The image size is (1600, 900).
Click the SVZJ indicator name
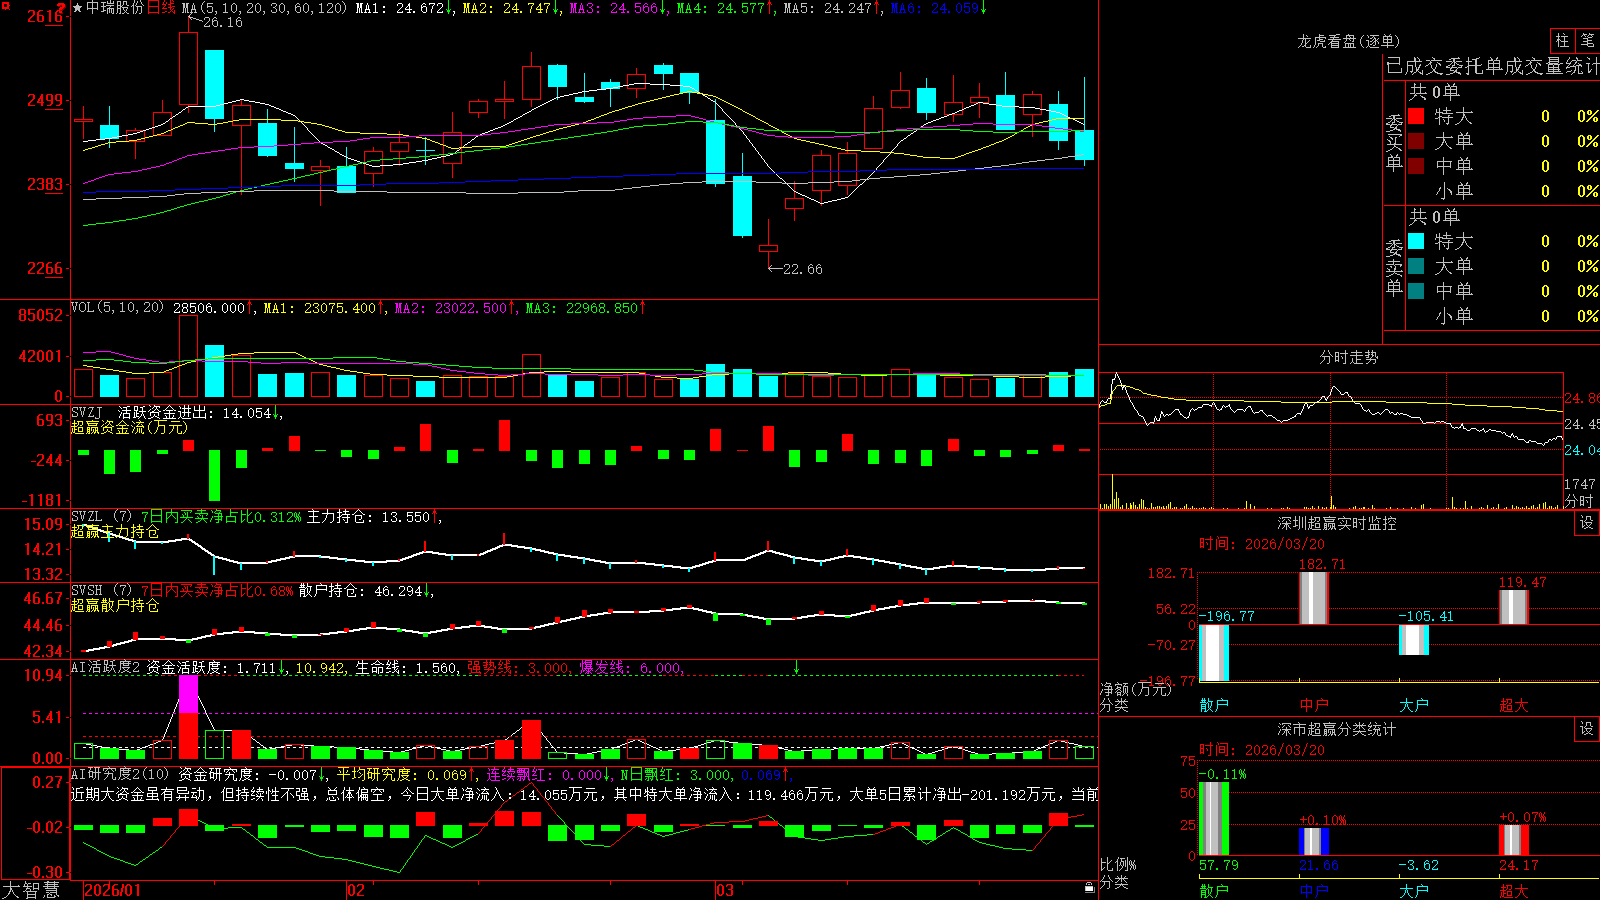pos(87,412)
